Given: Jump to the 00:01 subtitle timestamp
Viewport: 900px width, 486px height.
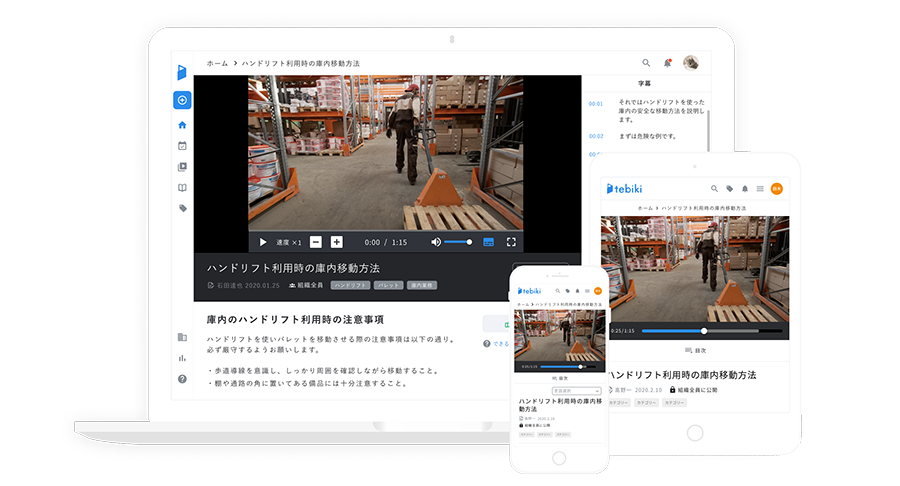Looking at the screenshot, I should click(596, 104).
